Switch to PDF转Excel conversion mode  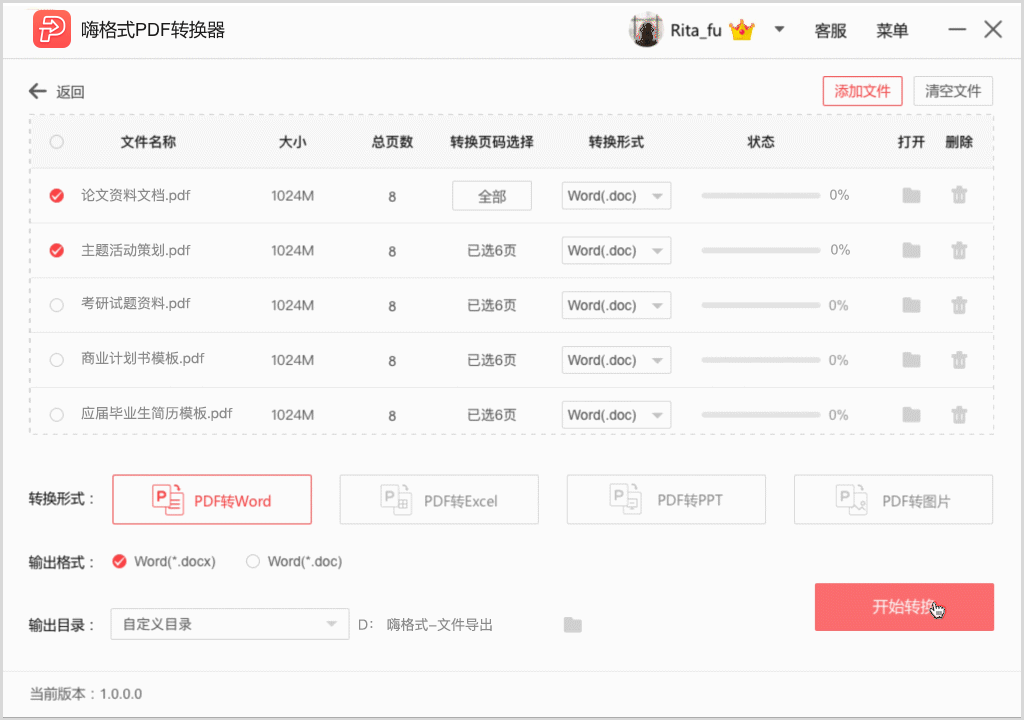click(439, 500)
